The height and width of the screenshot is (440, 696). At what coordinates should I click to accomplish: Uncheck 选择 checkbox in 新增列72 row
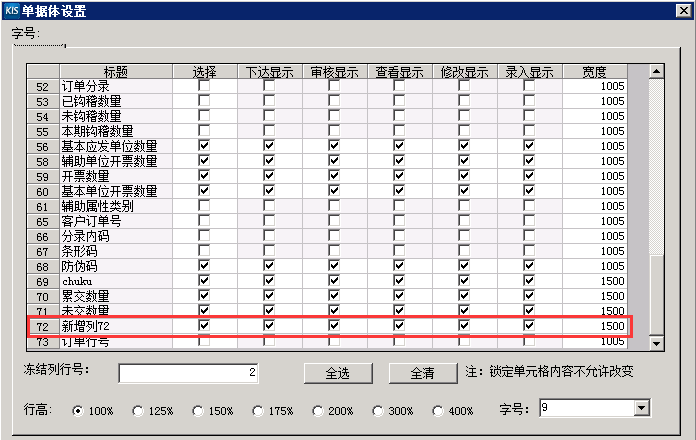pos(204,326)
